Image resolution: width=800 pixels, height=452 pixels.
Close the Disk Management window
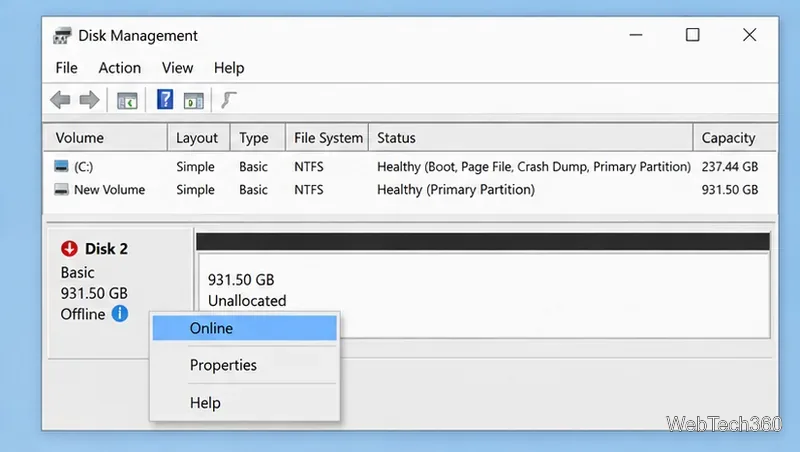coord(749,35)
